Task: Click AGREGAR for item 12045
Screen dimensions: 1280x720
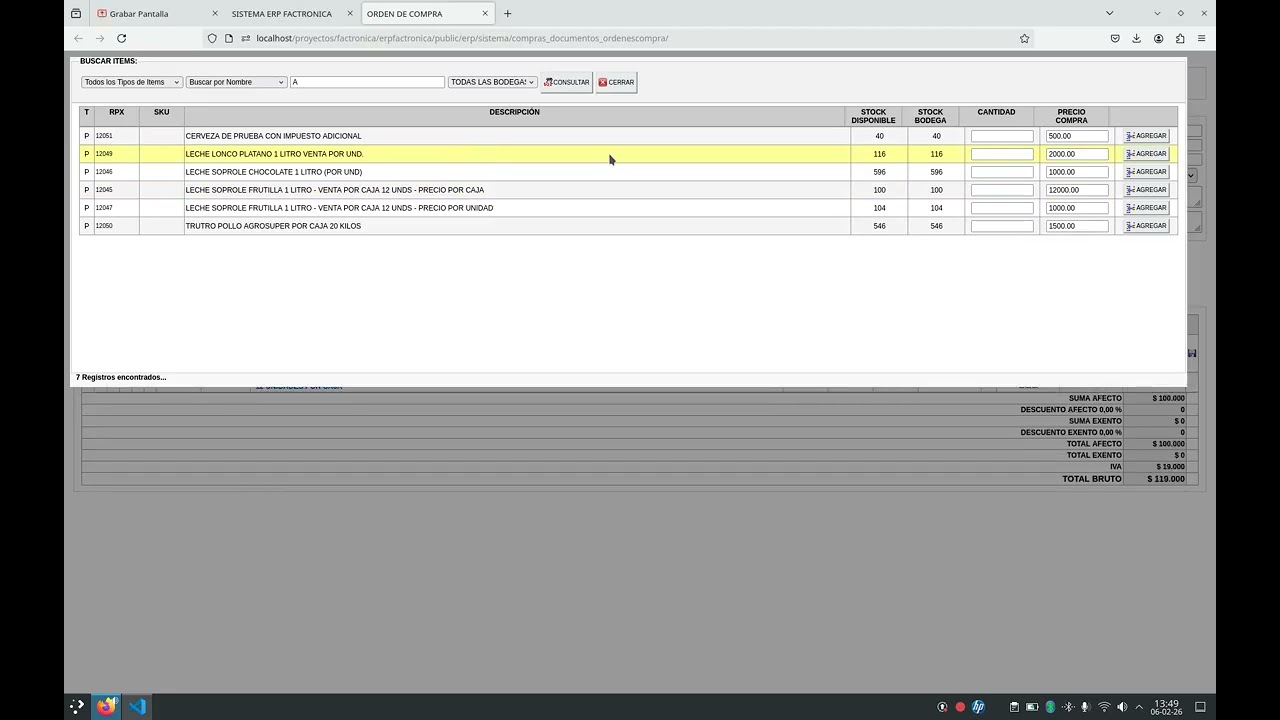Action: 1146,190
